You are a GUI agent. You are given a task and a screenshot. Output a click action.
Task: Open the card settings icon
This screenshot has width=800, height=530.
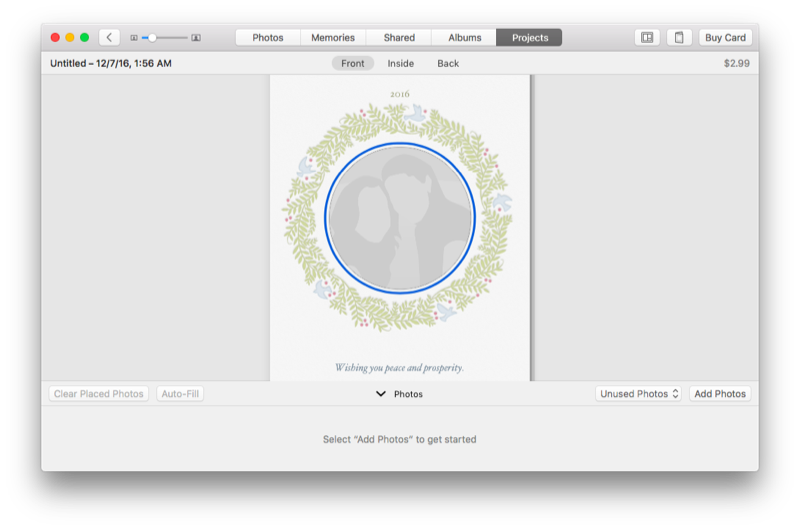click(679, 37)
